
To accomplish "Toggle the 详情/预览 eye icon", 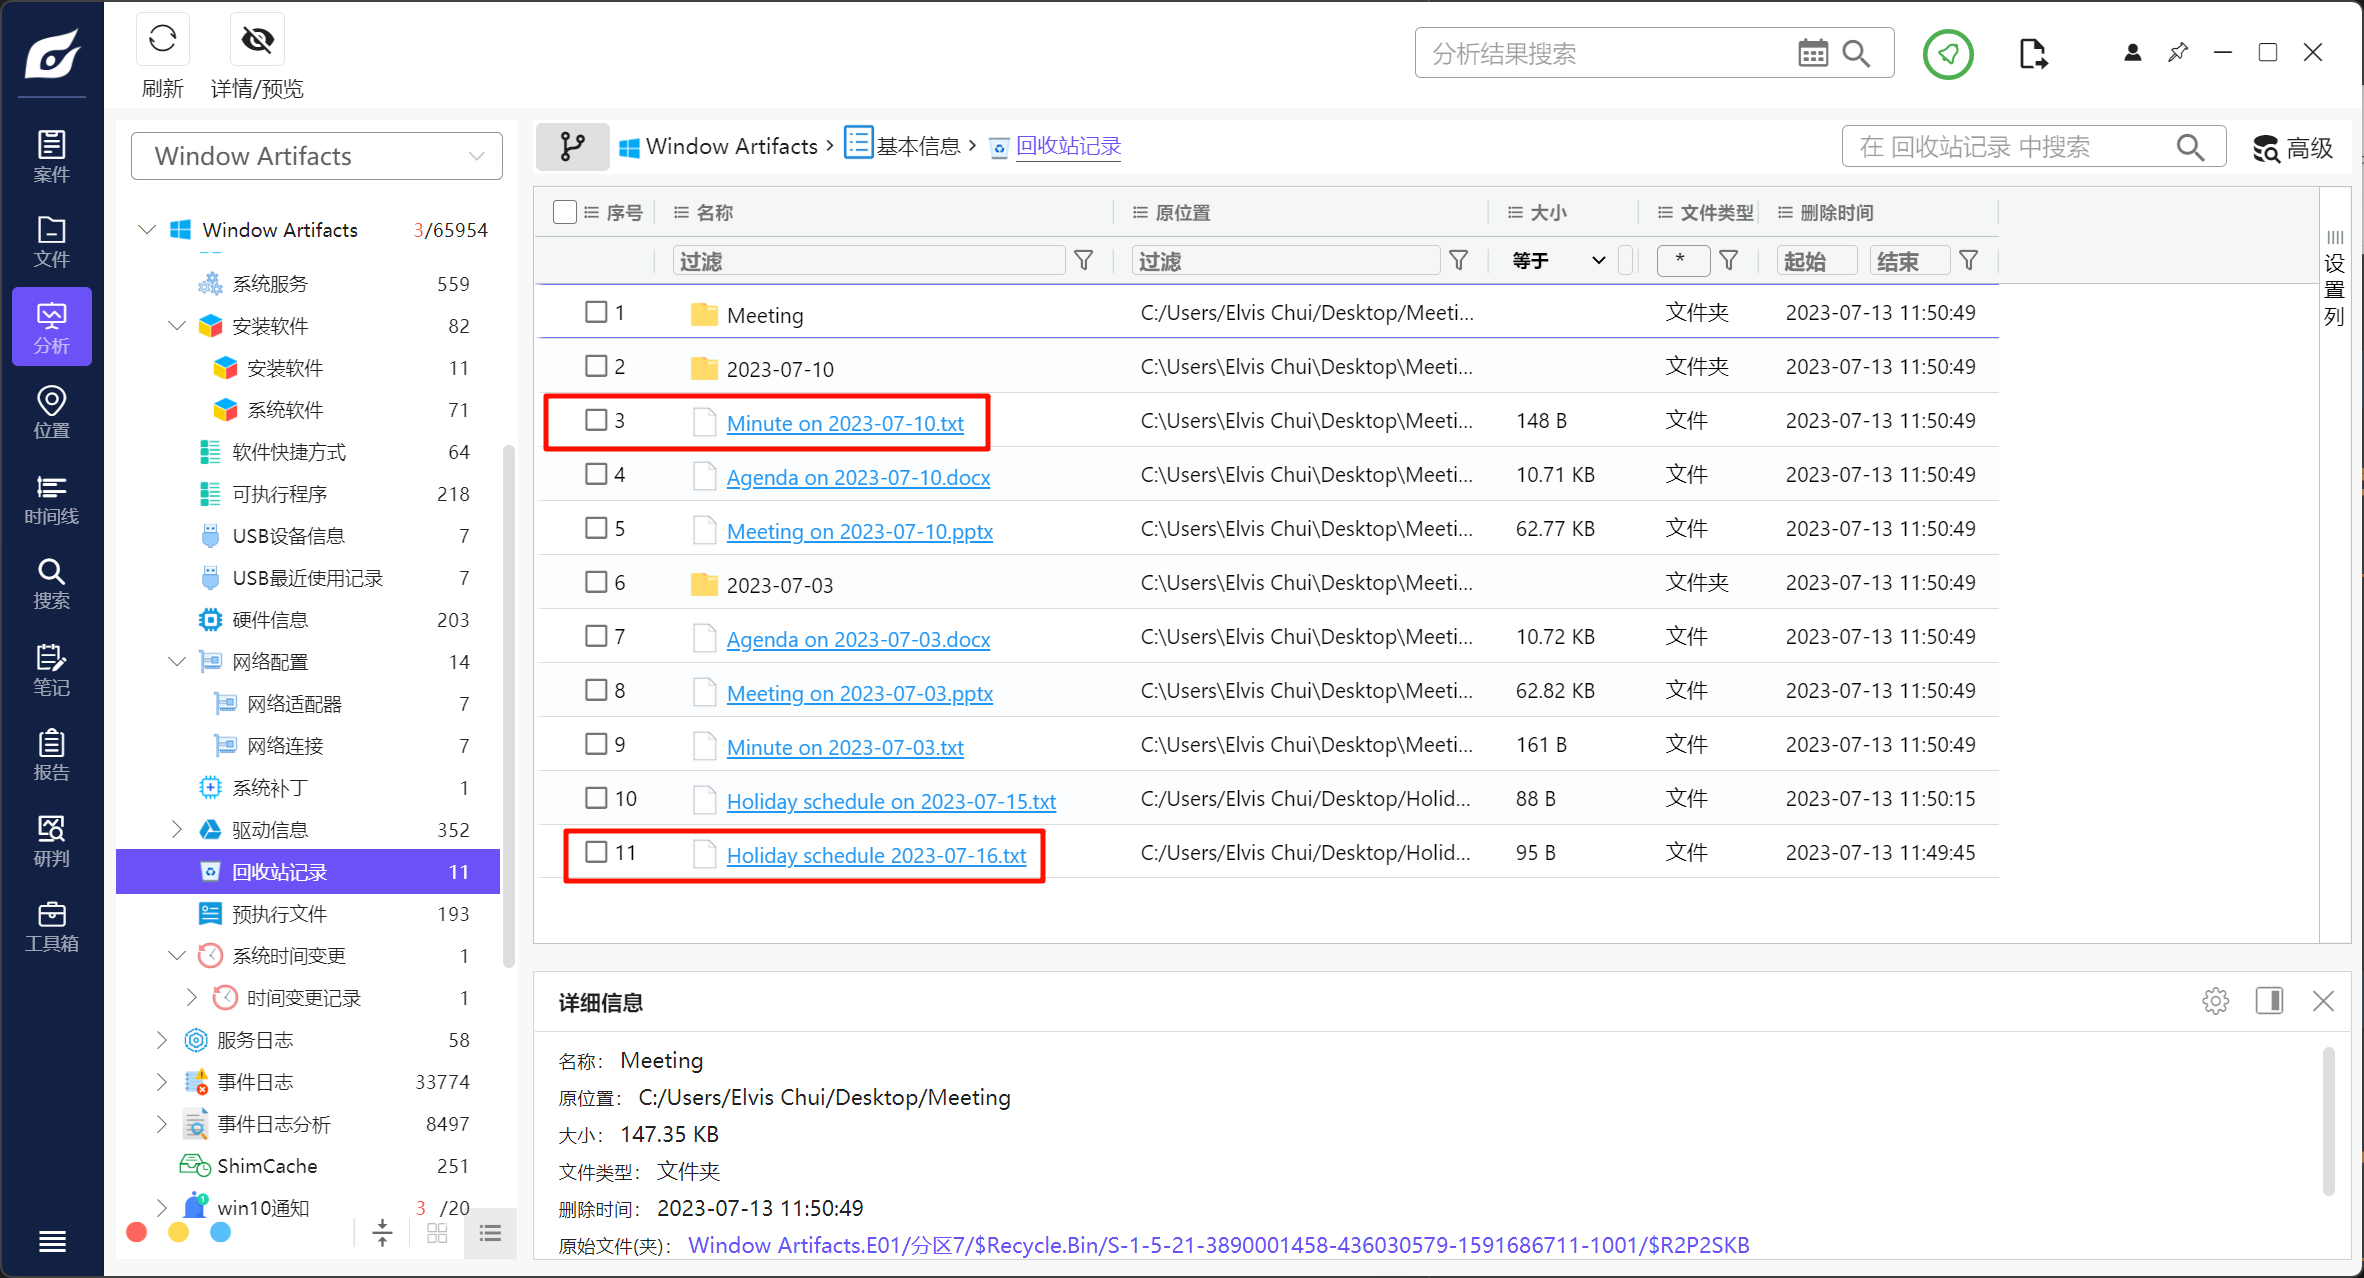I will click(x=257, y=40).
